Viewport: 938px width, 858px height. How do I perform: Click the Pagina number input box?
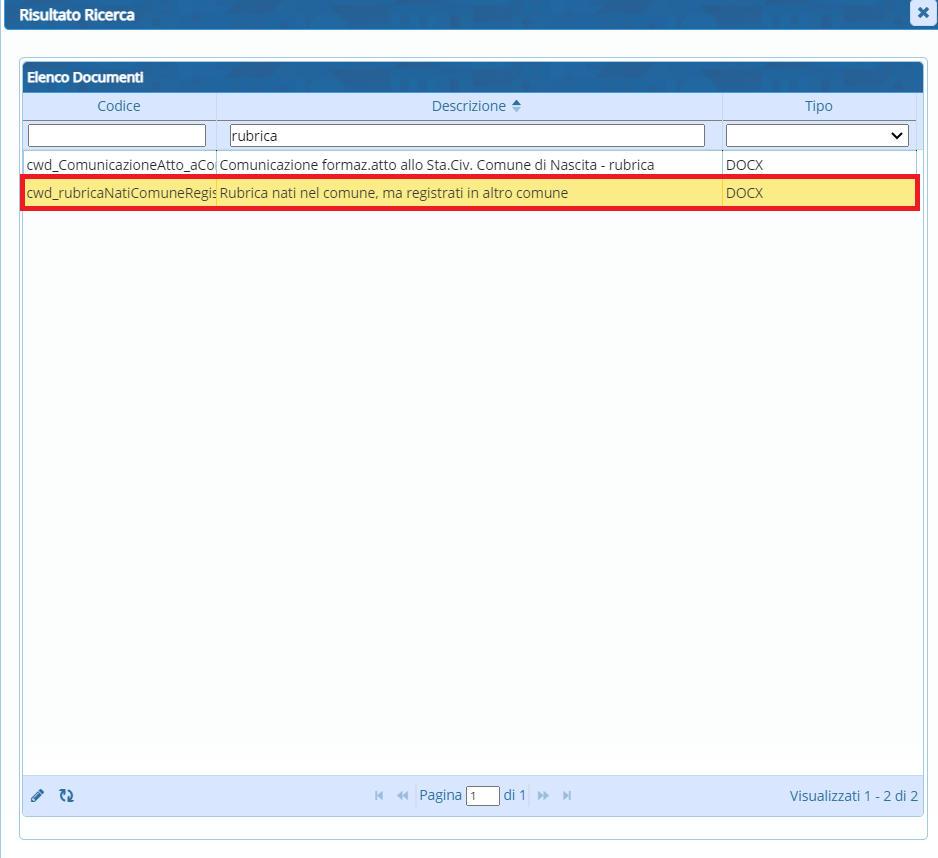click(483, 796)
